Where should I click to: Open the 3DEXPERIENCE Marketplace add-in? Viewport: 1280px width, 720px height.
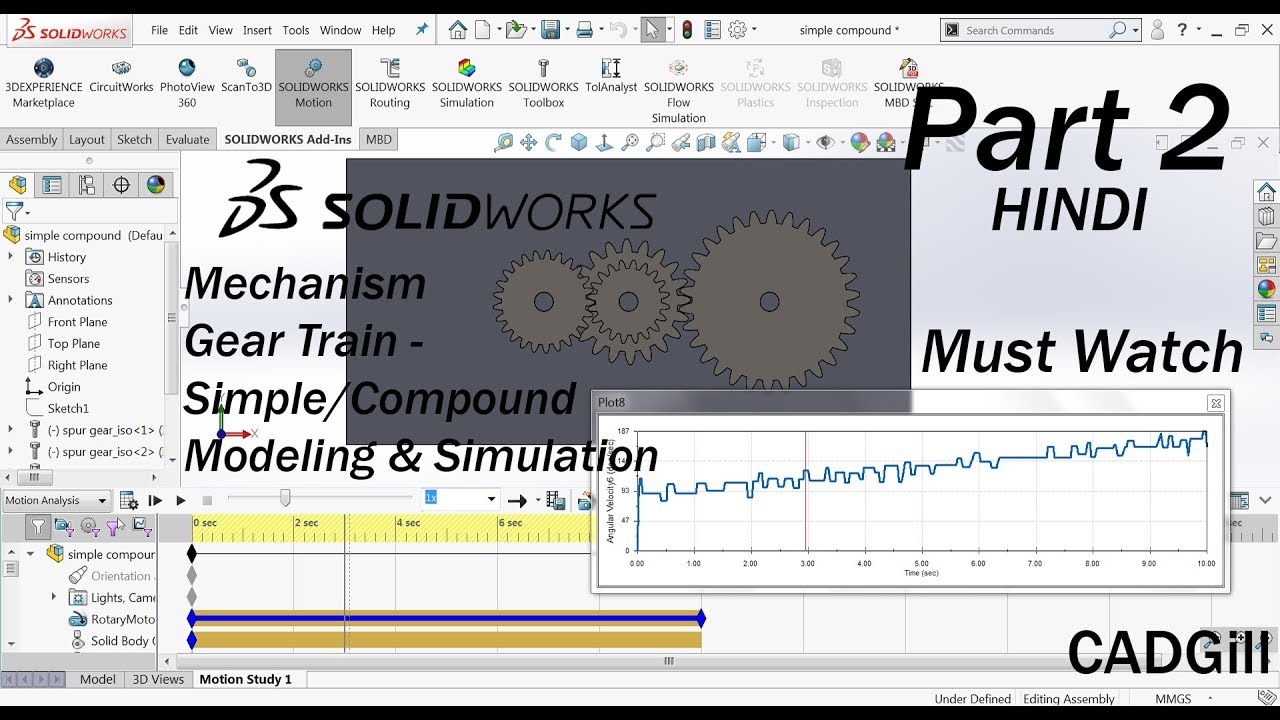click(x=43, y=84)
